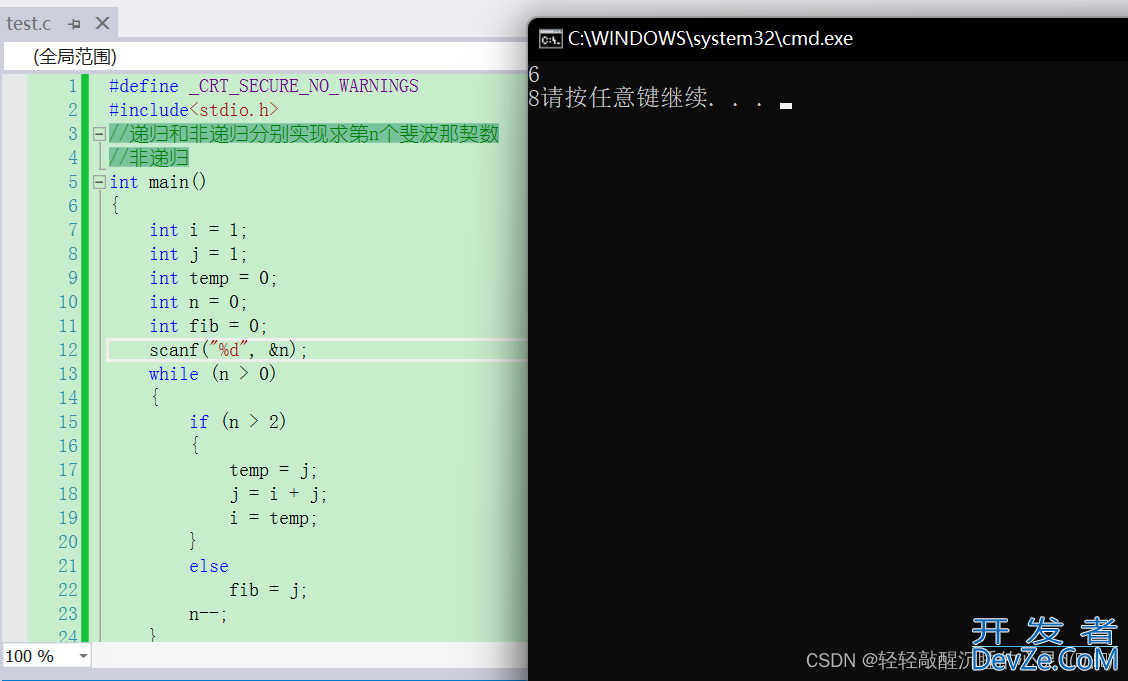Screen dimensions: 1128x681
Task: Select the test.c editor tab
Action: [x=29, y=24]
